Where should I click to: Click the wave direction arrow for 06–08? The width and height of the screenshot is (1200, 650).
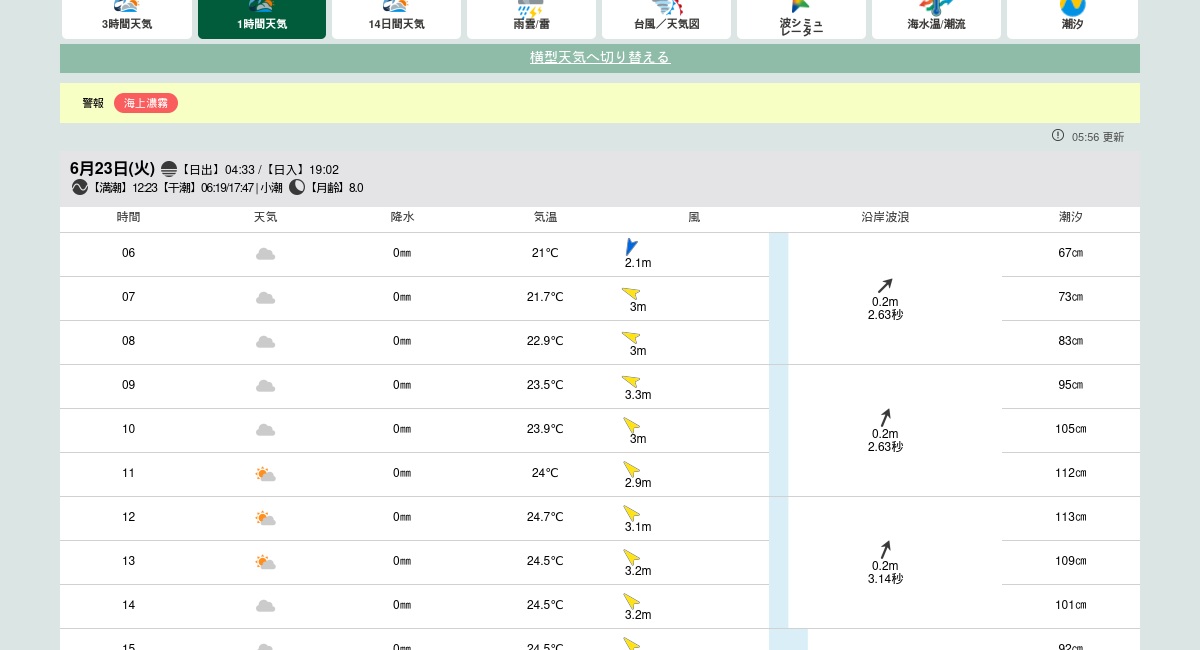point(885,285)
